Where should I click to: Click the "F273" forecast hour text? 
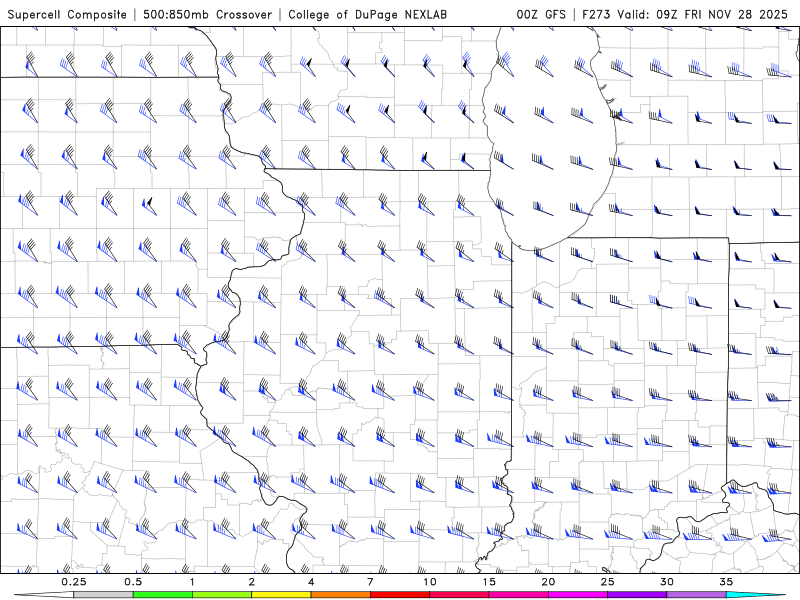[x=596, y=14]
